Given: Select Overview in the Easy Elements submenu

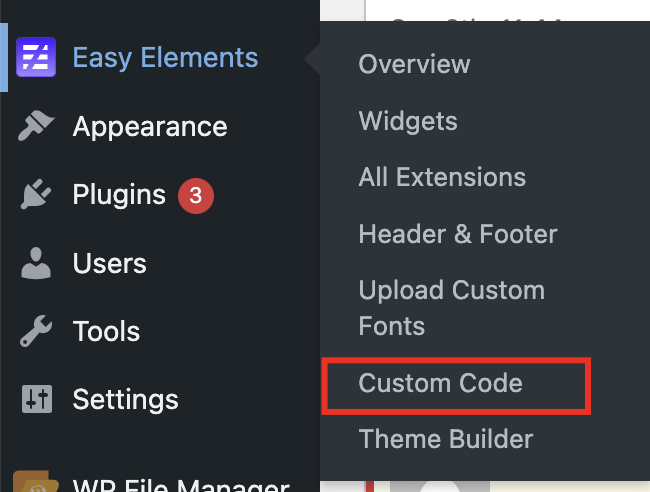Looking at the screenshot, I should pyautogui.click(x=414, y=64).
